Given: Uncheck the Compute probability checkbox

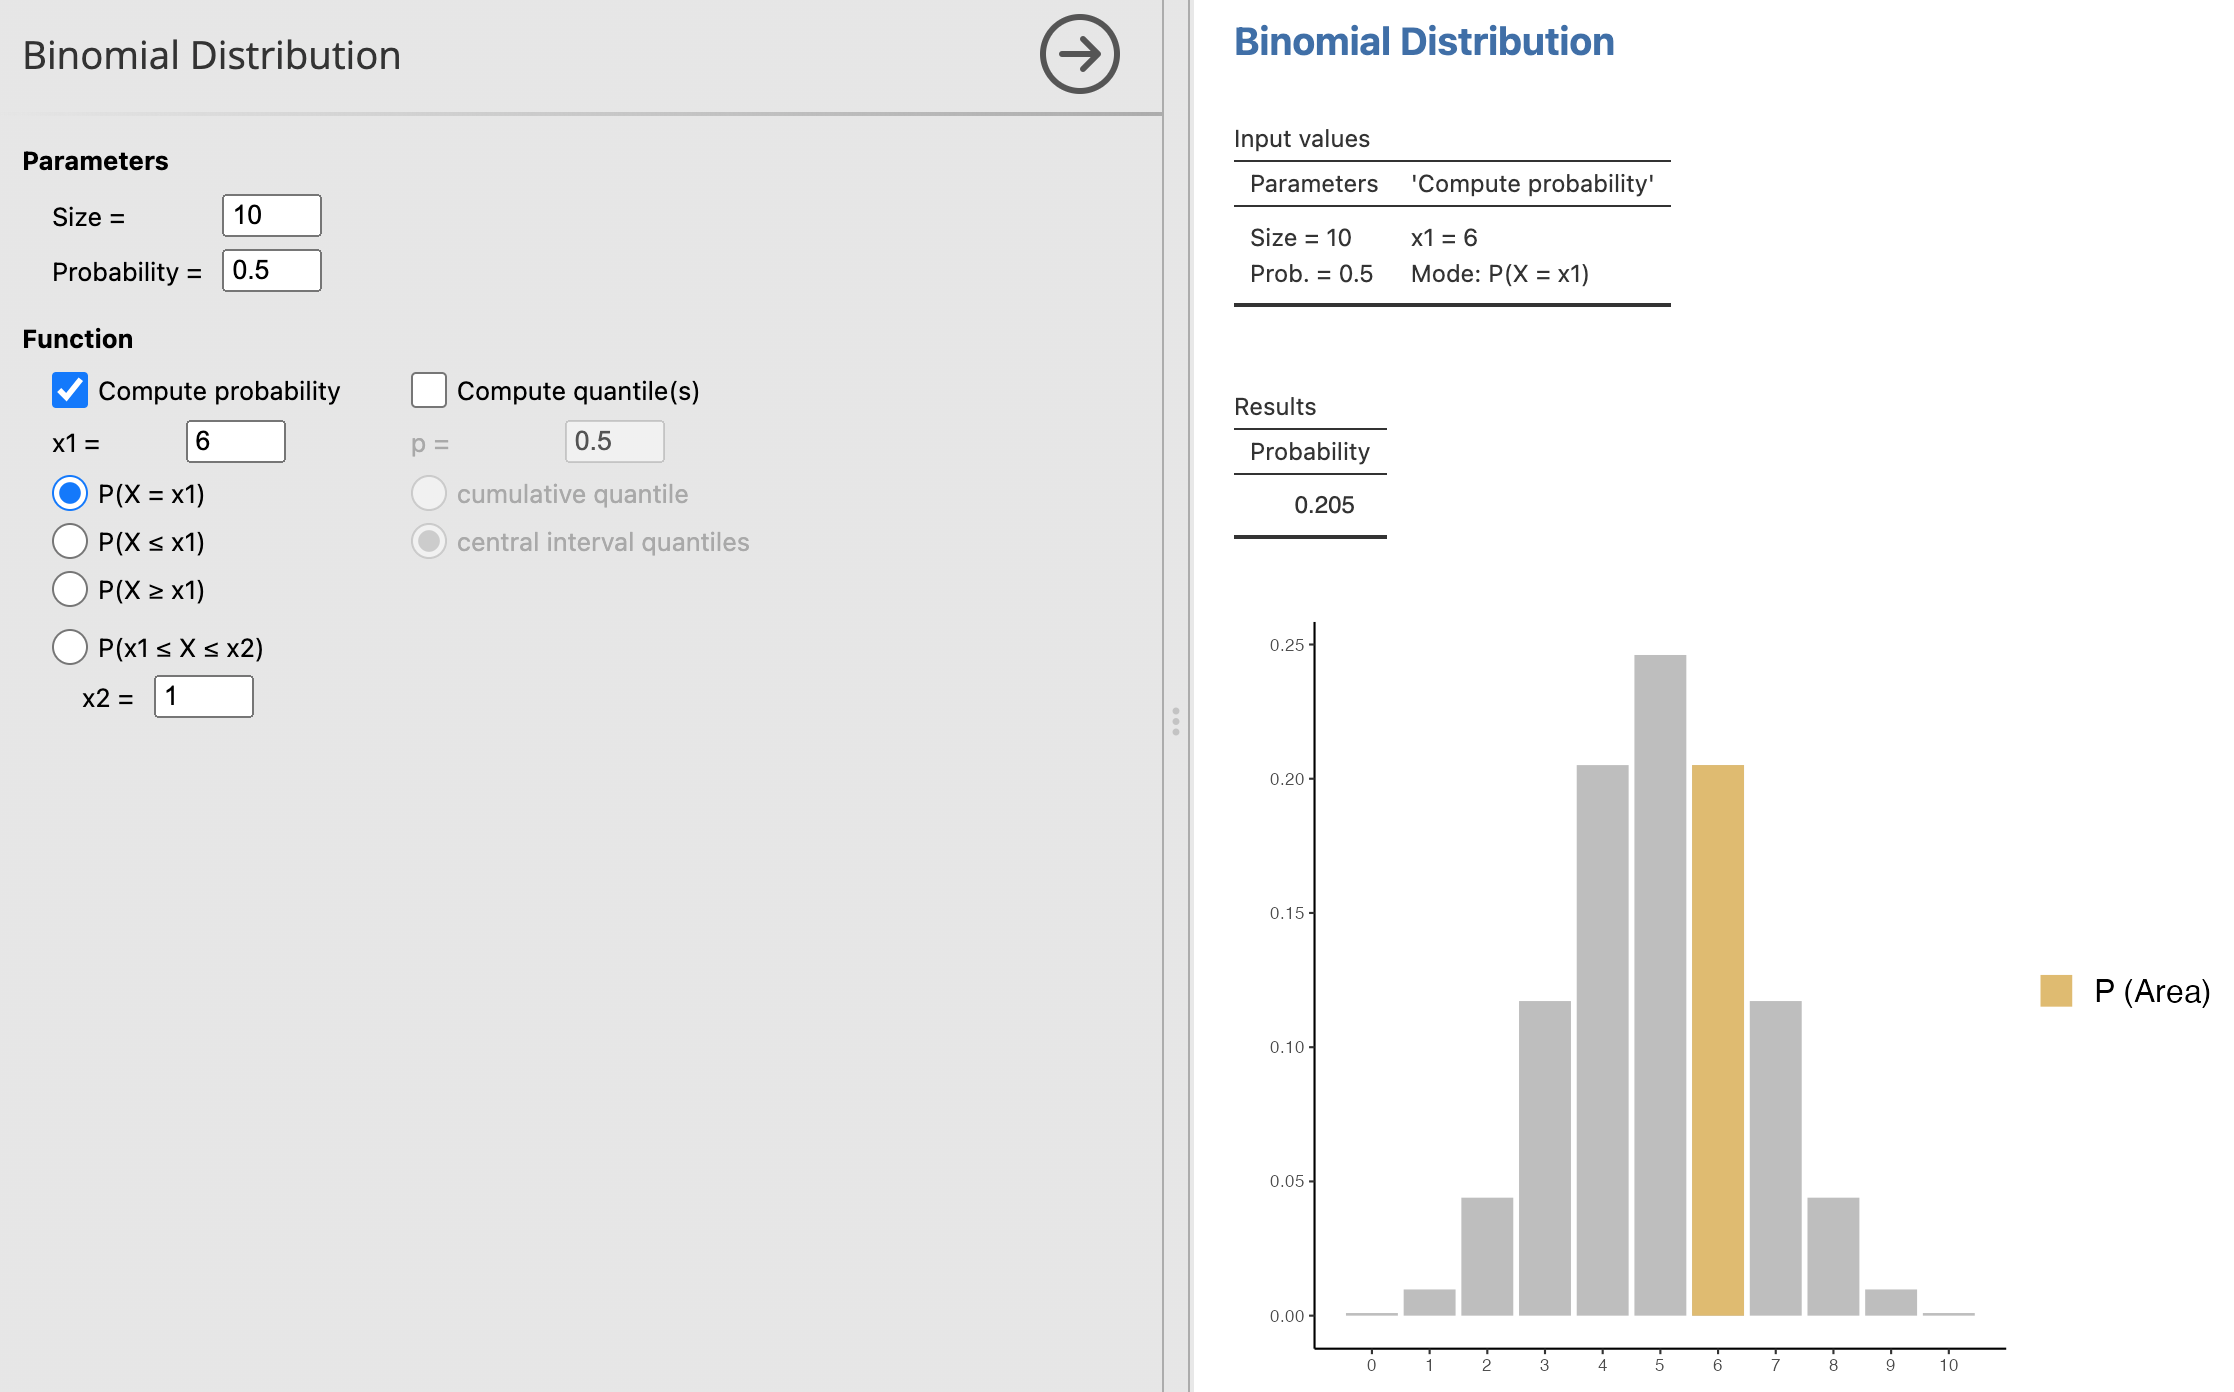Looking at the screenshot, I should (x=70, y=390).
